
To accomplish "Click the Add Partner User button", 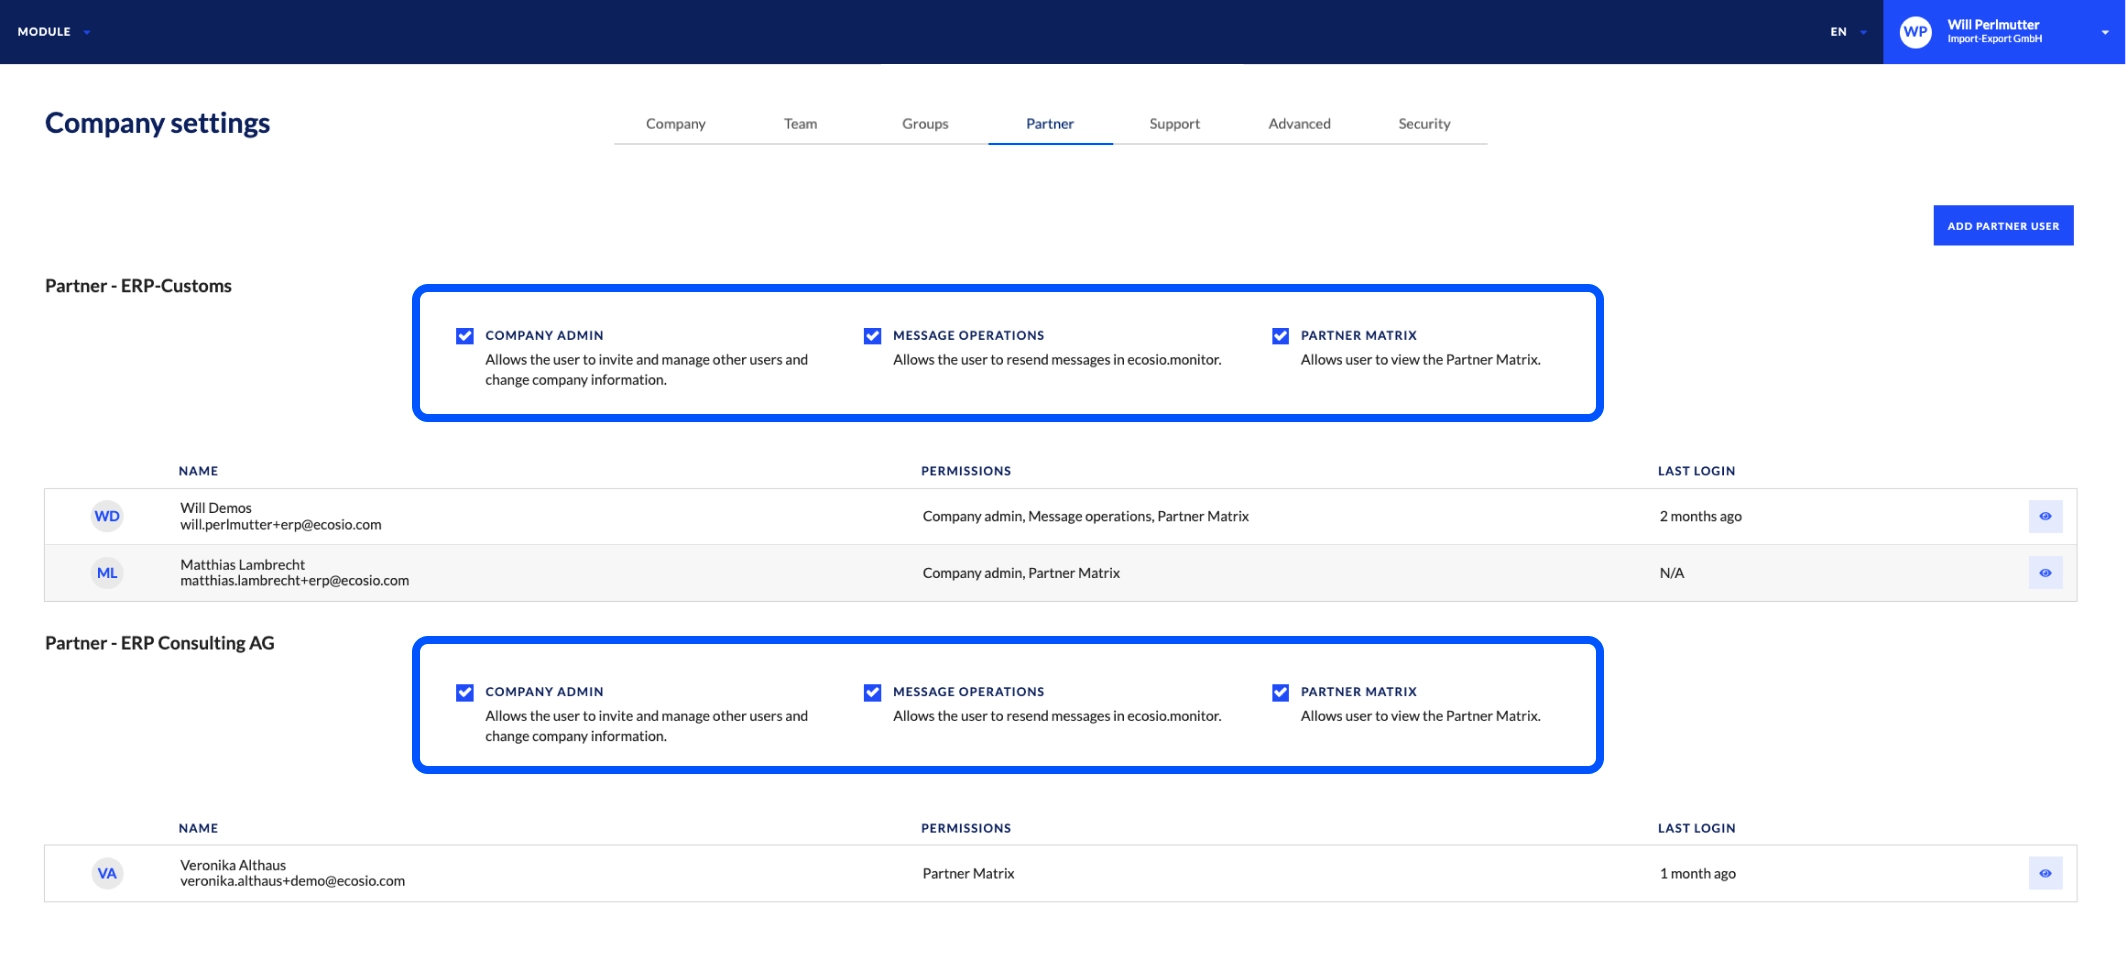I will click(2003, 226).
